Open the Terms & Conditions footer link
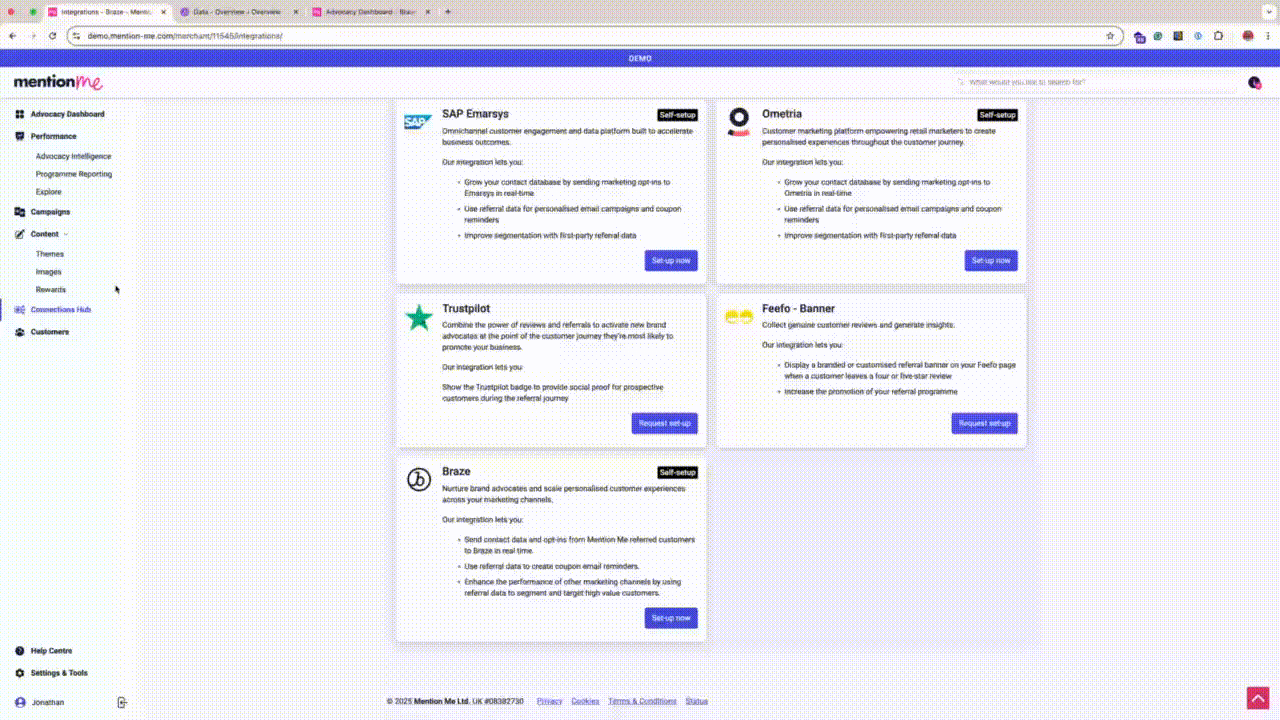 coord(642,701)
